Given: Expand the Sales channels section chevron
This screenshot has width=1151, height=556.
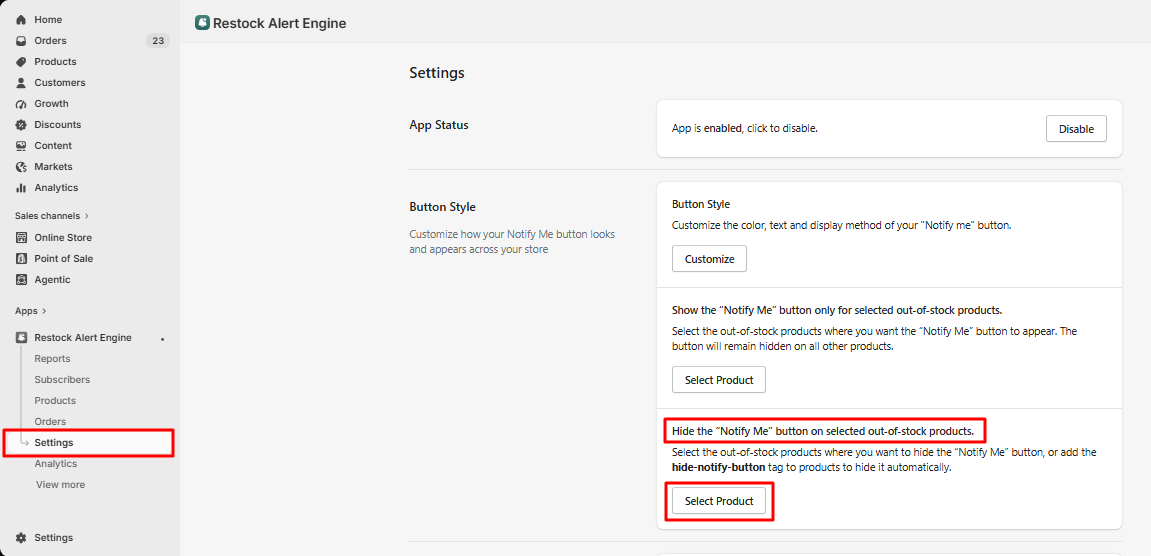Looking at the screenshot, I should [87, 216].
